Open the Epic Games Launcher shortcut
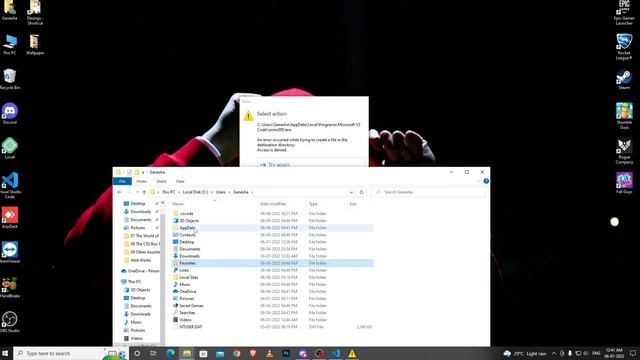This screenshot has width=640, height=360. [x=624, y=12]
